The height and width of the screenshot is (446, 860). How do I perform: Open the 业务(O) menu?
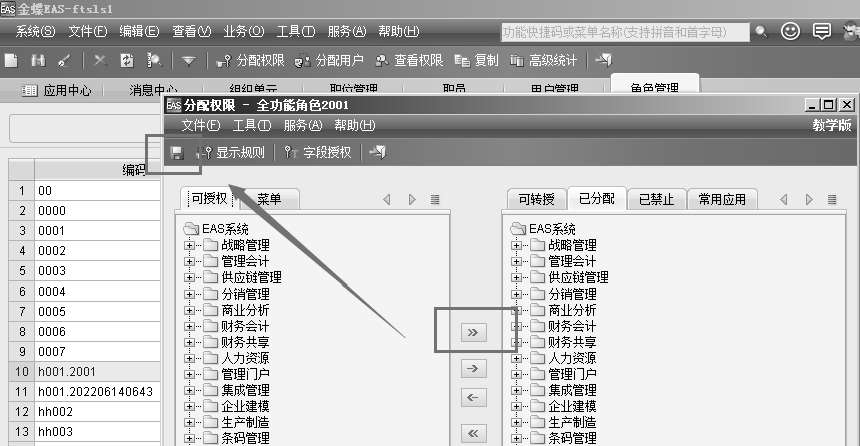coord(244,32)
